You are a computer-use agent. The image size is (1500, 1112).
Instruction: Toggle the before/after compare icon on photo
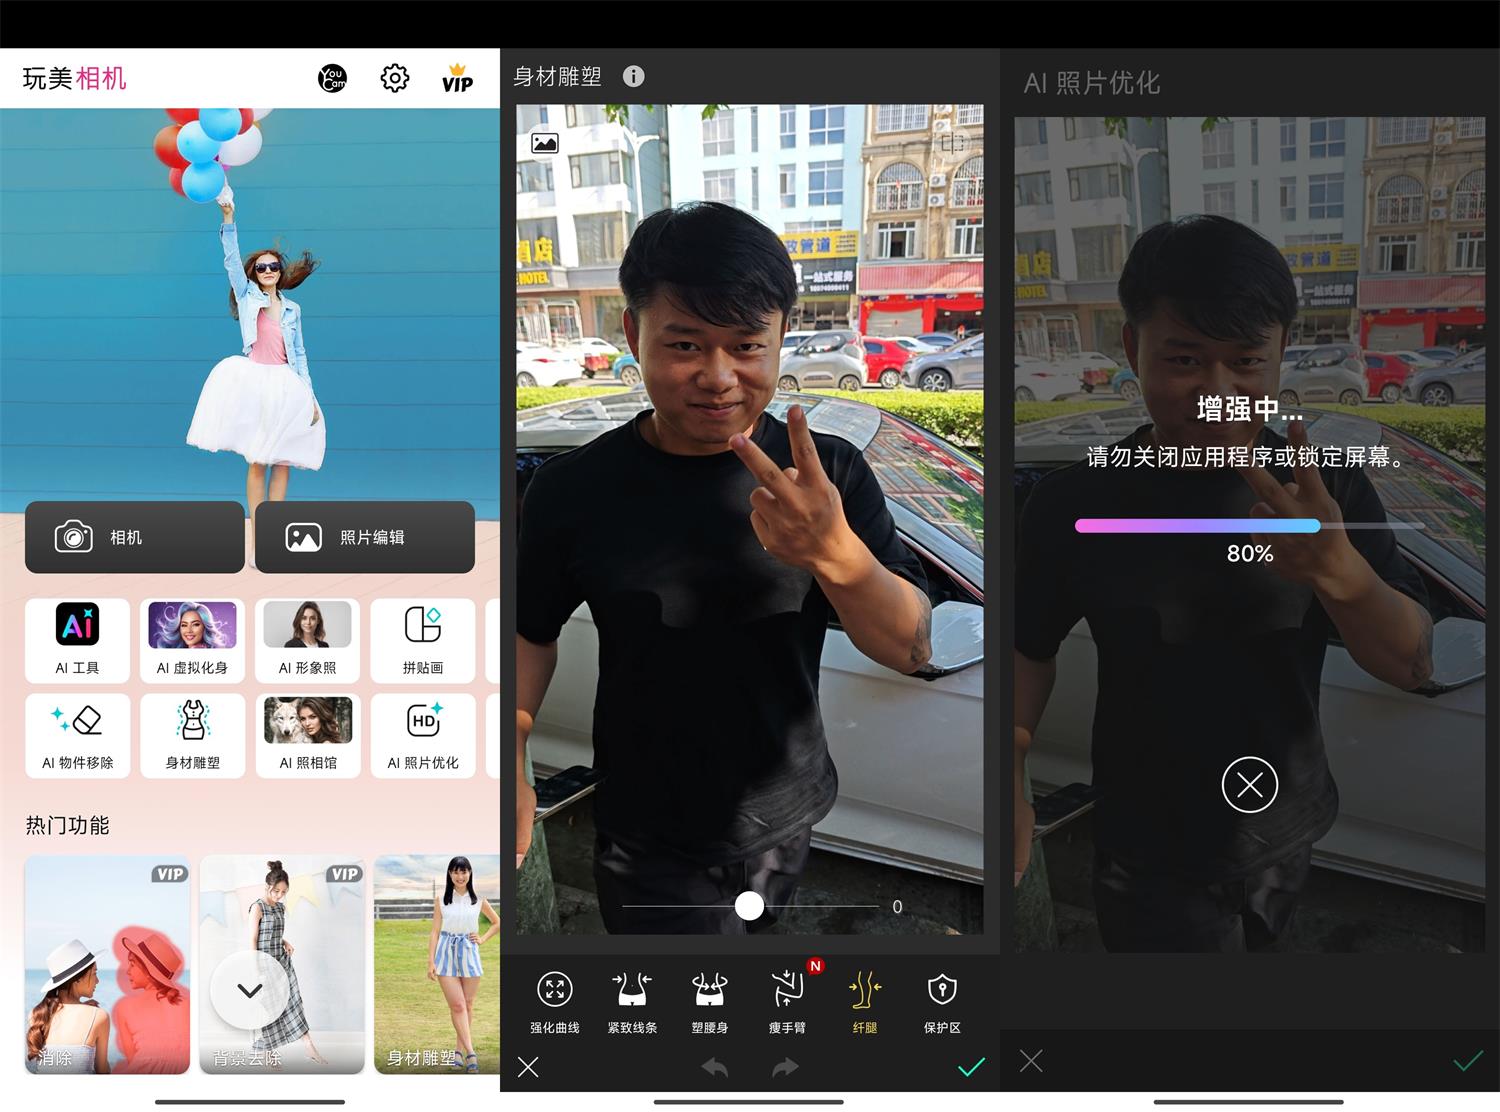tap(952, 143)
